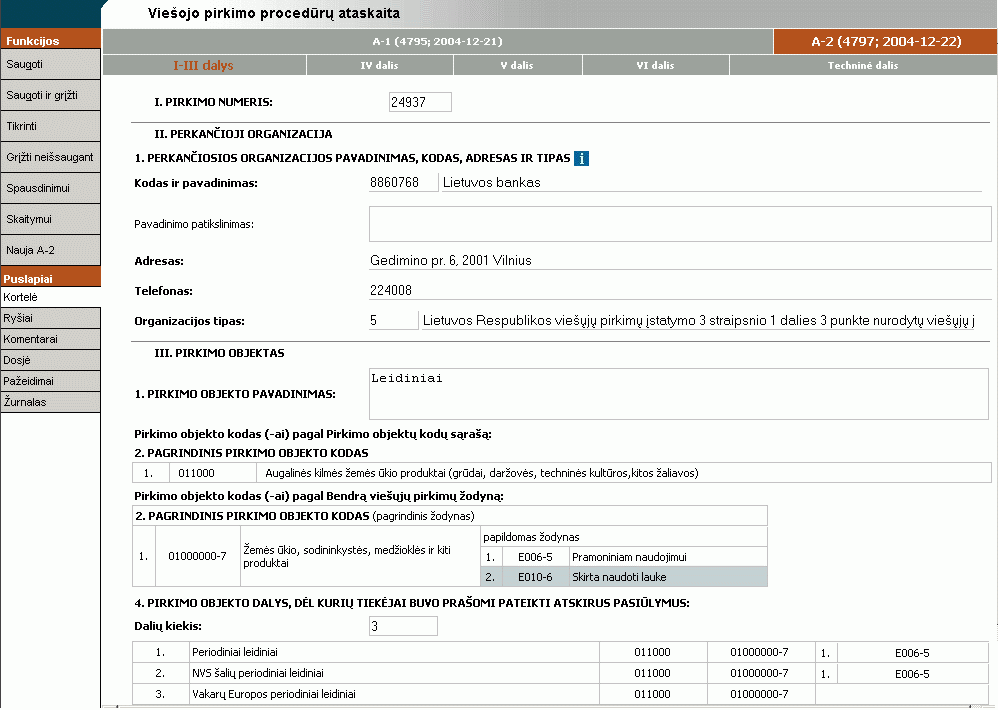Open the Pažeidimai page
This screenshot has width=998, height=710.
coord(50,381)
